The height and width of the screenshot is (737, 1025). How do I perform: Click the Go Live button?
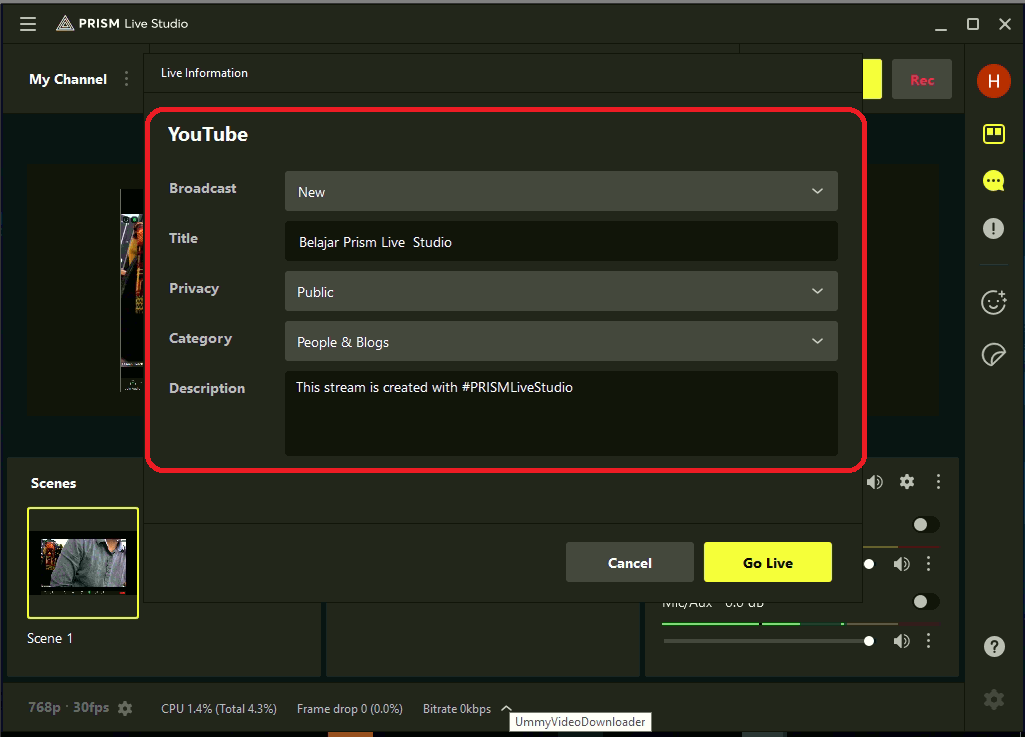[x=767, y=562]
